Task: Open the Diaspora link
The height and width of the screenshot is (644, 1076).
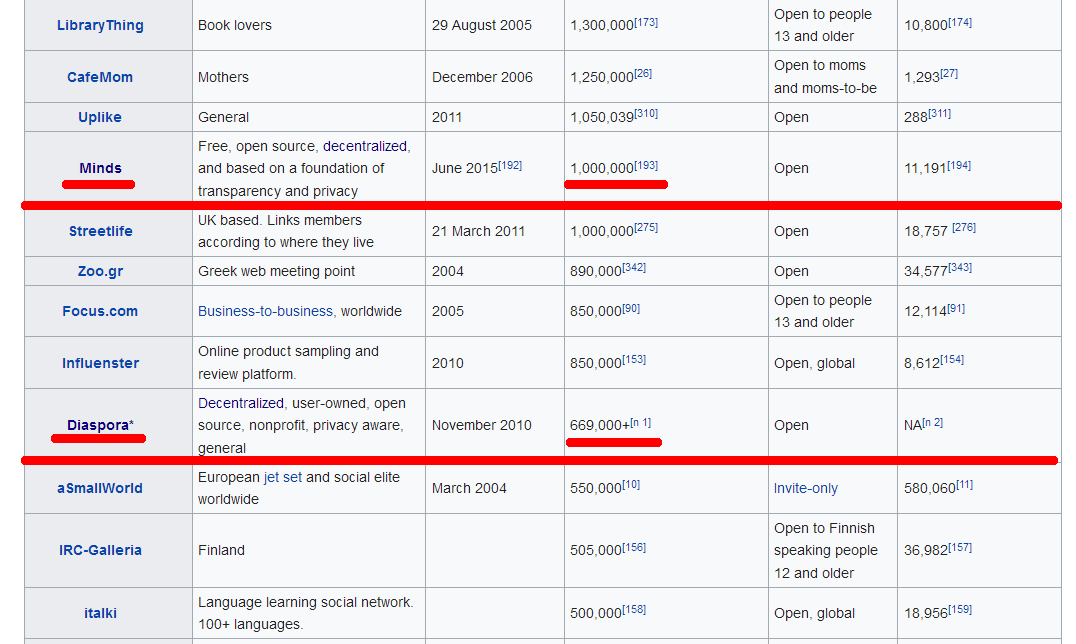Action: tap(97, 425)
